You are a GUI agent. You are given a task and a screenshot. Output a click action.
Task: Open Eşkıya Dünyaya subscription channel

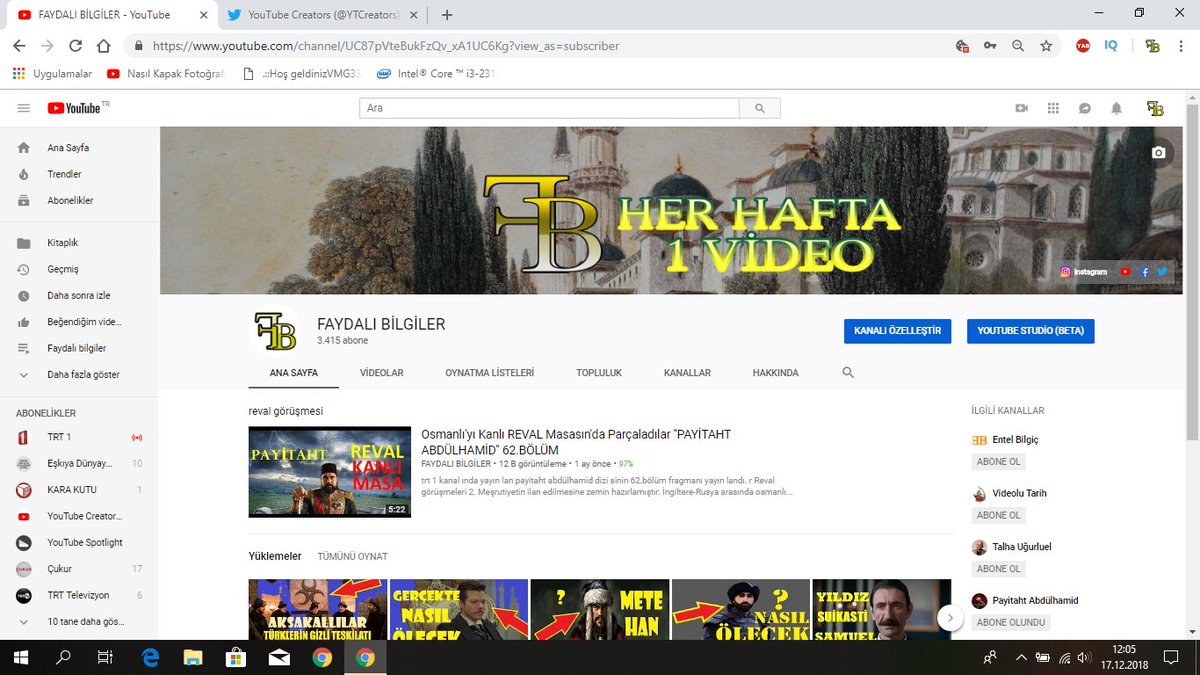[79, 464]
